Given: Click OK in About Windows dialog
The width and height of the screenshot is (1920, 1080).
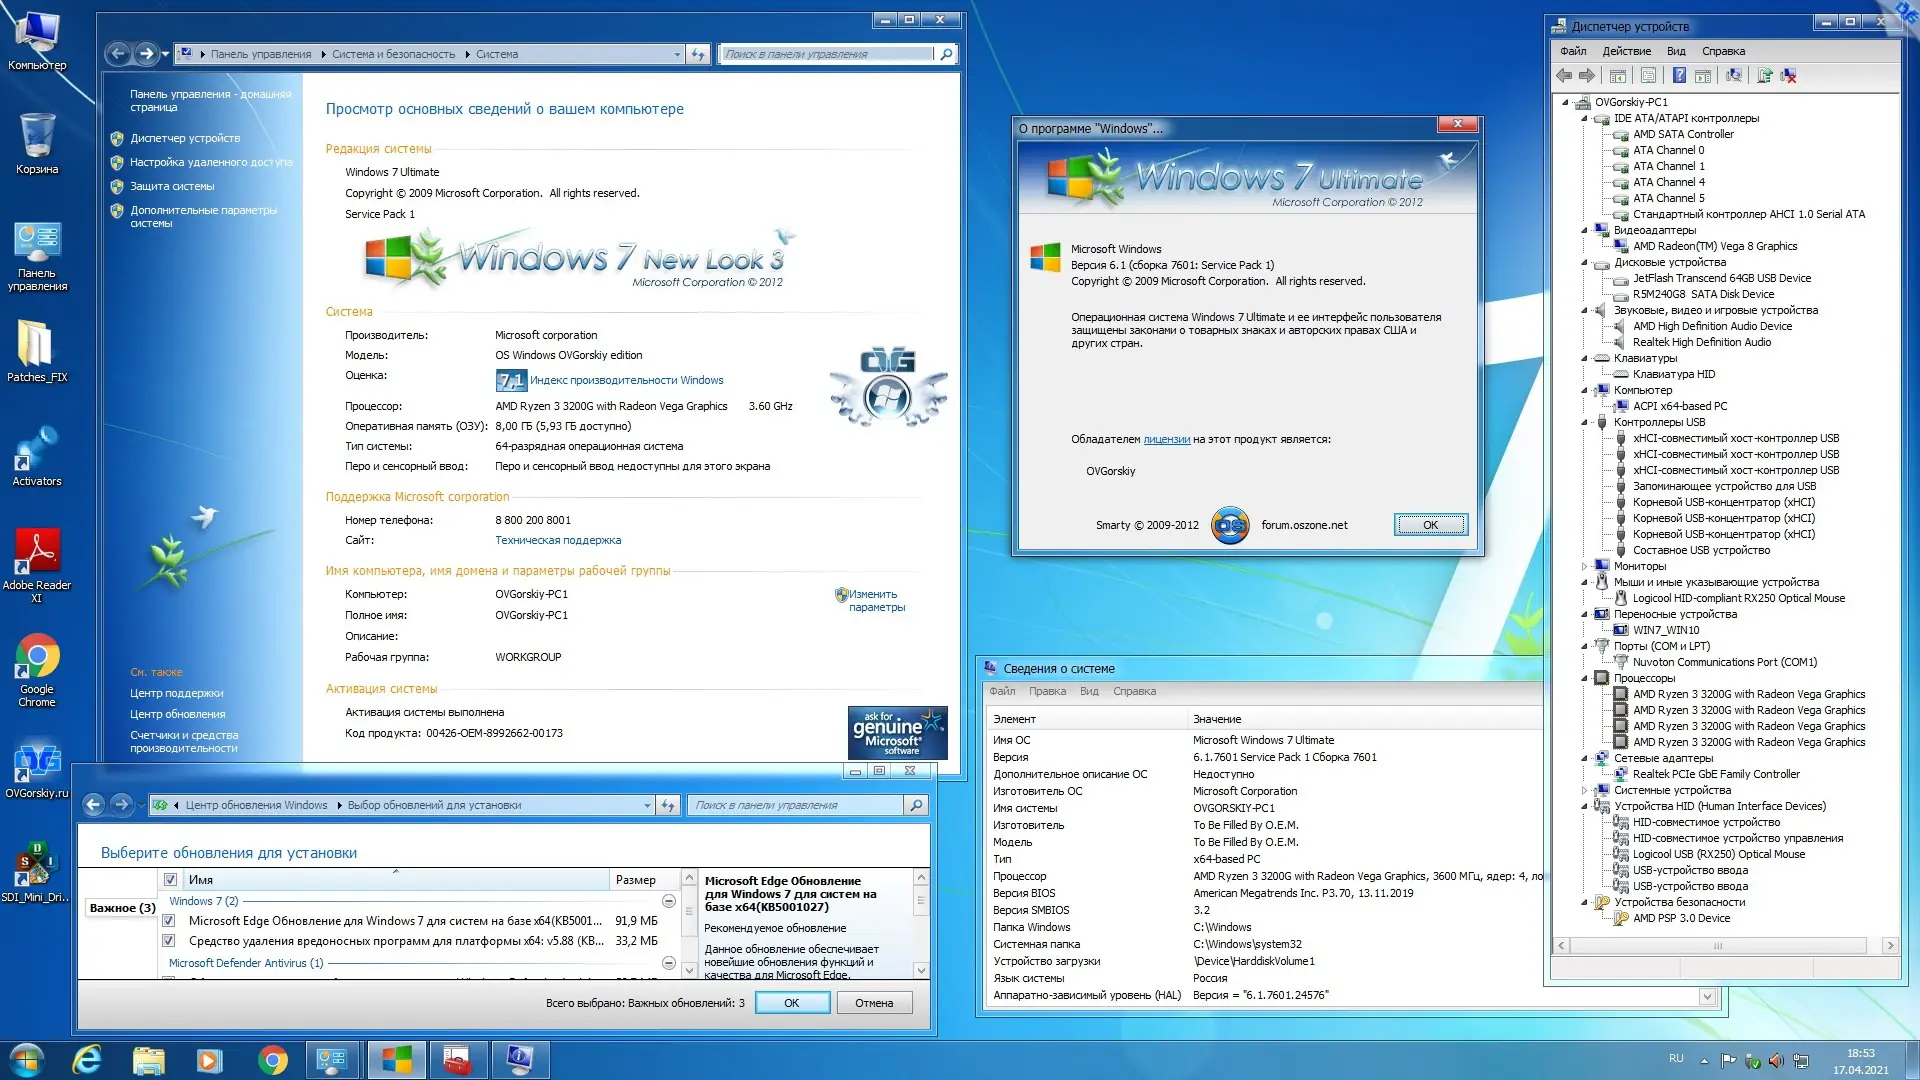Looking at the screenshot, I should click(1430, 525).
